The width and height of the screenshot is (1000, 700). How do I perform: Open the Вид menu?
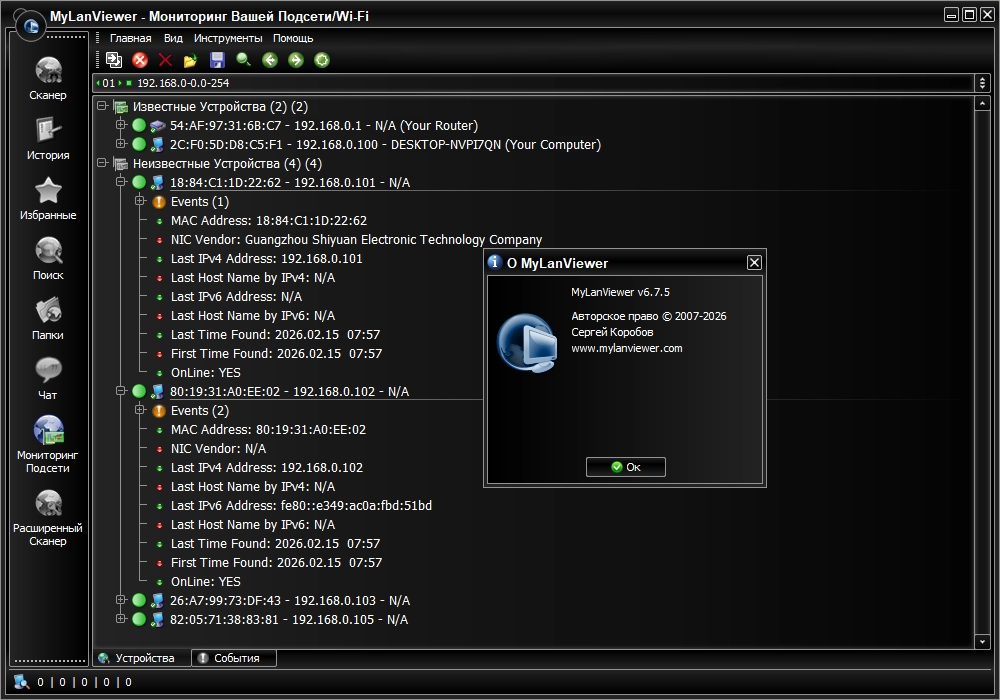click(x=173, y=38)
